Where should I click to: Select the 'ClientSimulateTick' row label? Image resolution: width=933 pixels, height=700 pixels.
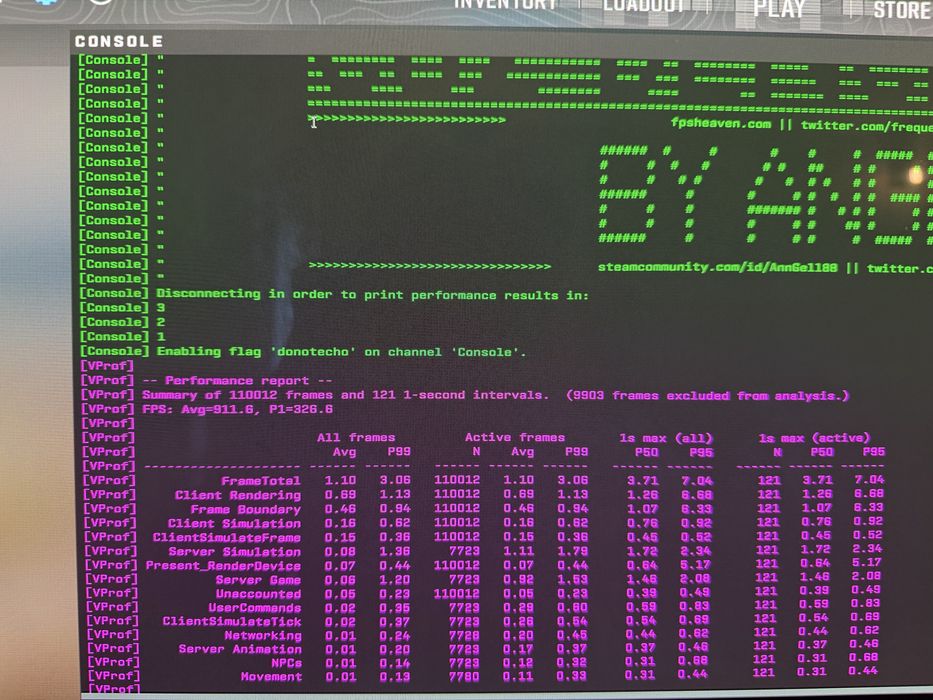click(232, 621)
